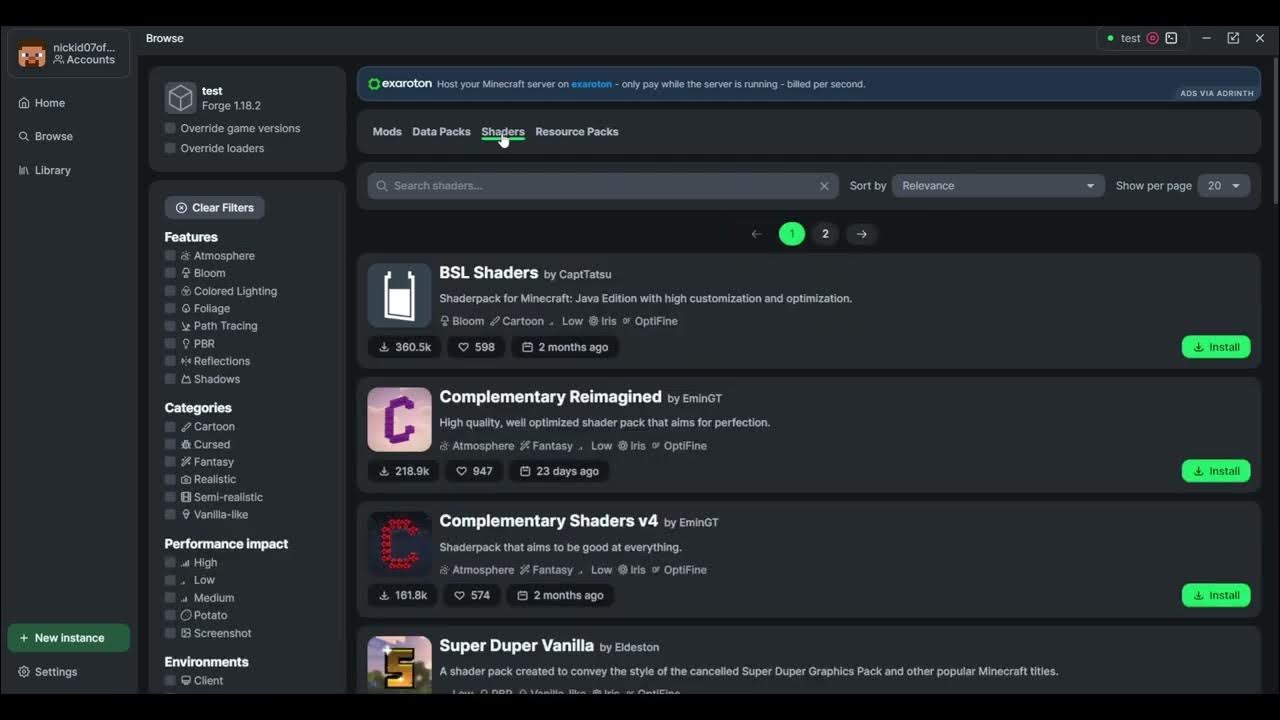This screenshot has height=720, width=1280.
Task: Check the Screenshot performance impact filter
Action: pyautogui.click(x=170, y=633)
